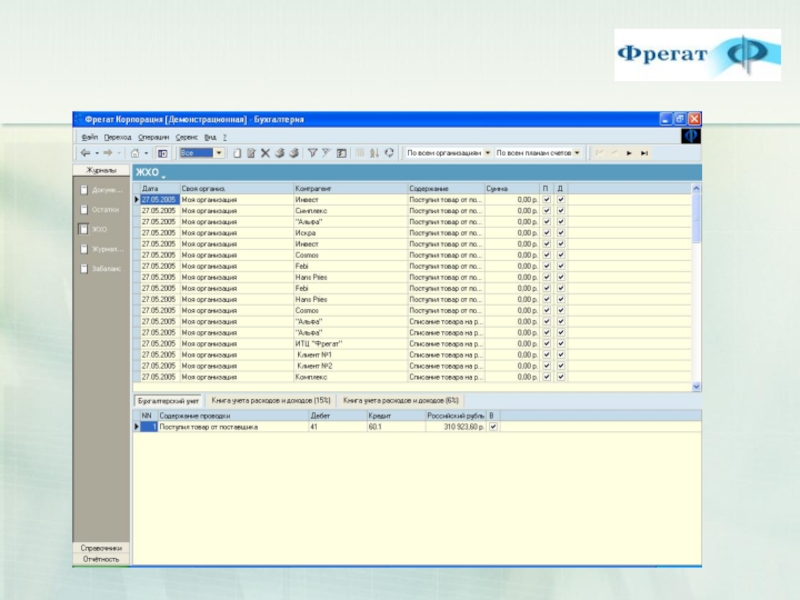Sort by the Сумма column header

[512, 188]
